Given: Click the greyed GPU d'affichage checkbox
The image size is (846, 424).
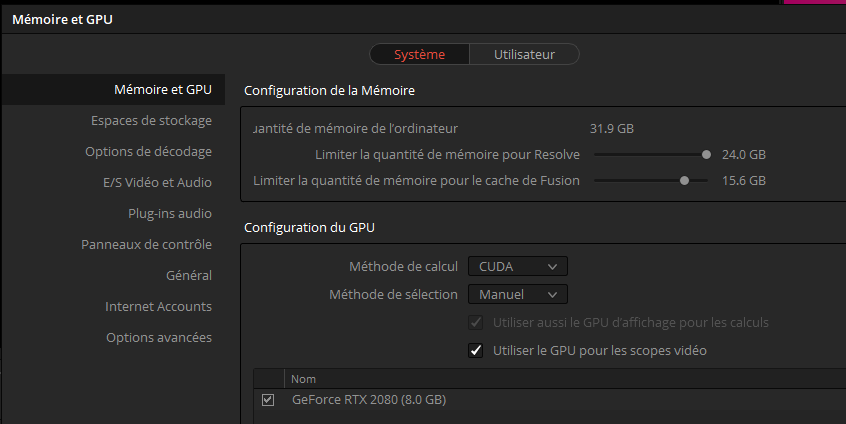Looking at the screenshot, I should [476, 323].
